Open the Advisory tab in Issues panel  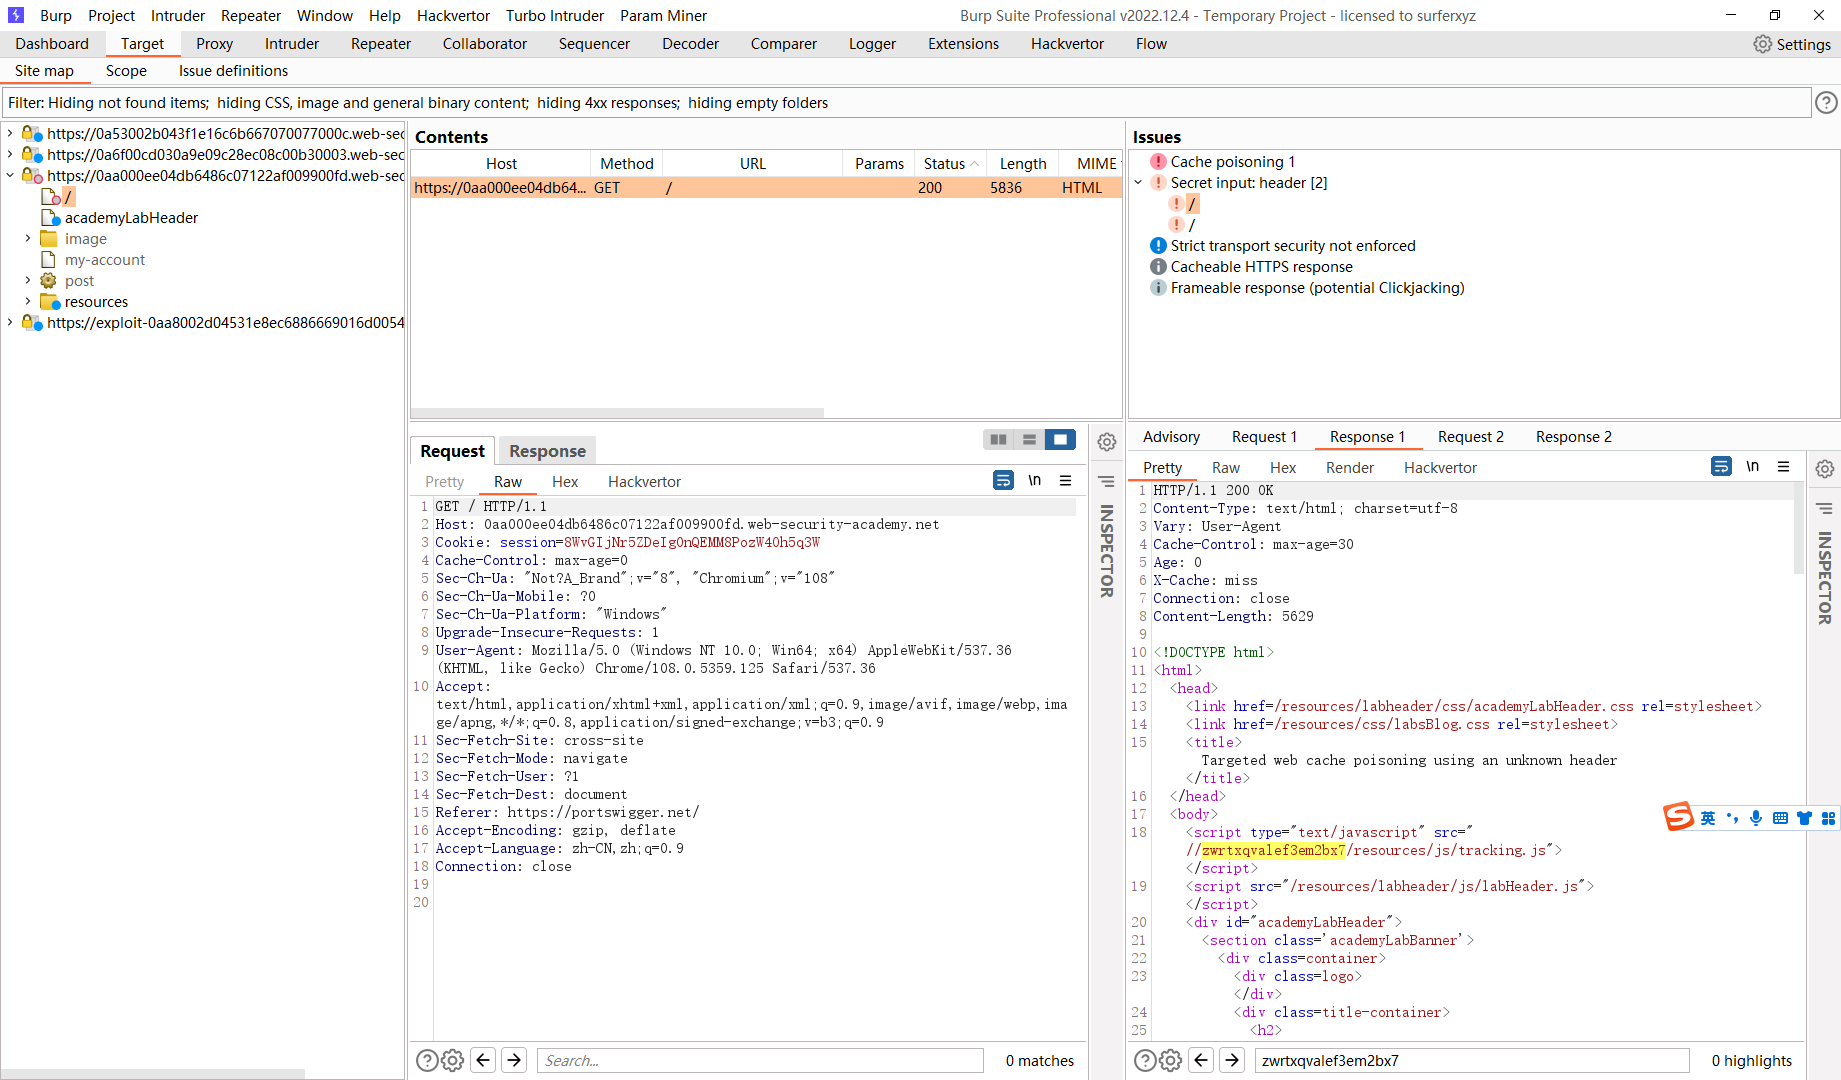(x=1171, y=437)
